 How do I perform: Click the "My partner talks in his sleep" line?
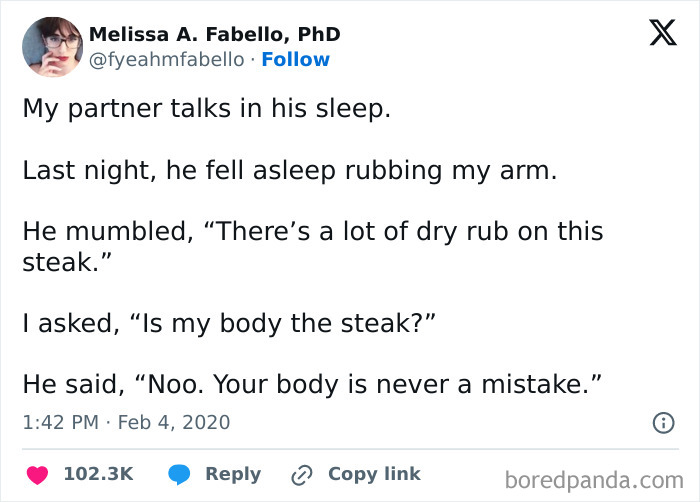[207, 108]
